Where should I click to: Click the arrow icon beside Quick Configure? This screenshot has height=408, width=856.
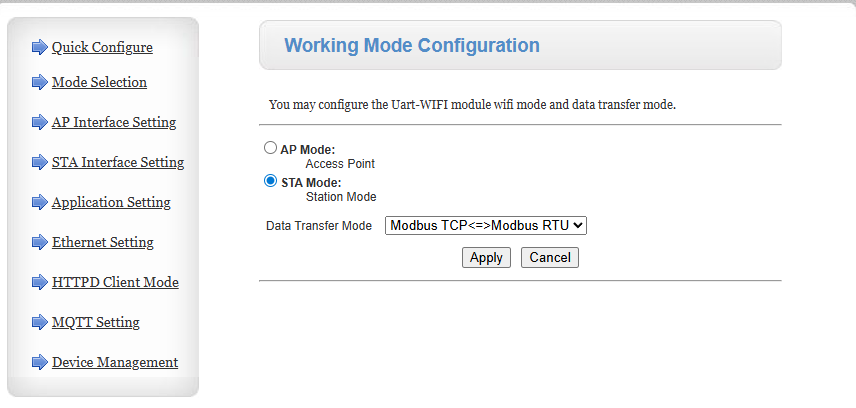click(40, 47)
